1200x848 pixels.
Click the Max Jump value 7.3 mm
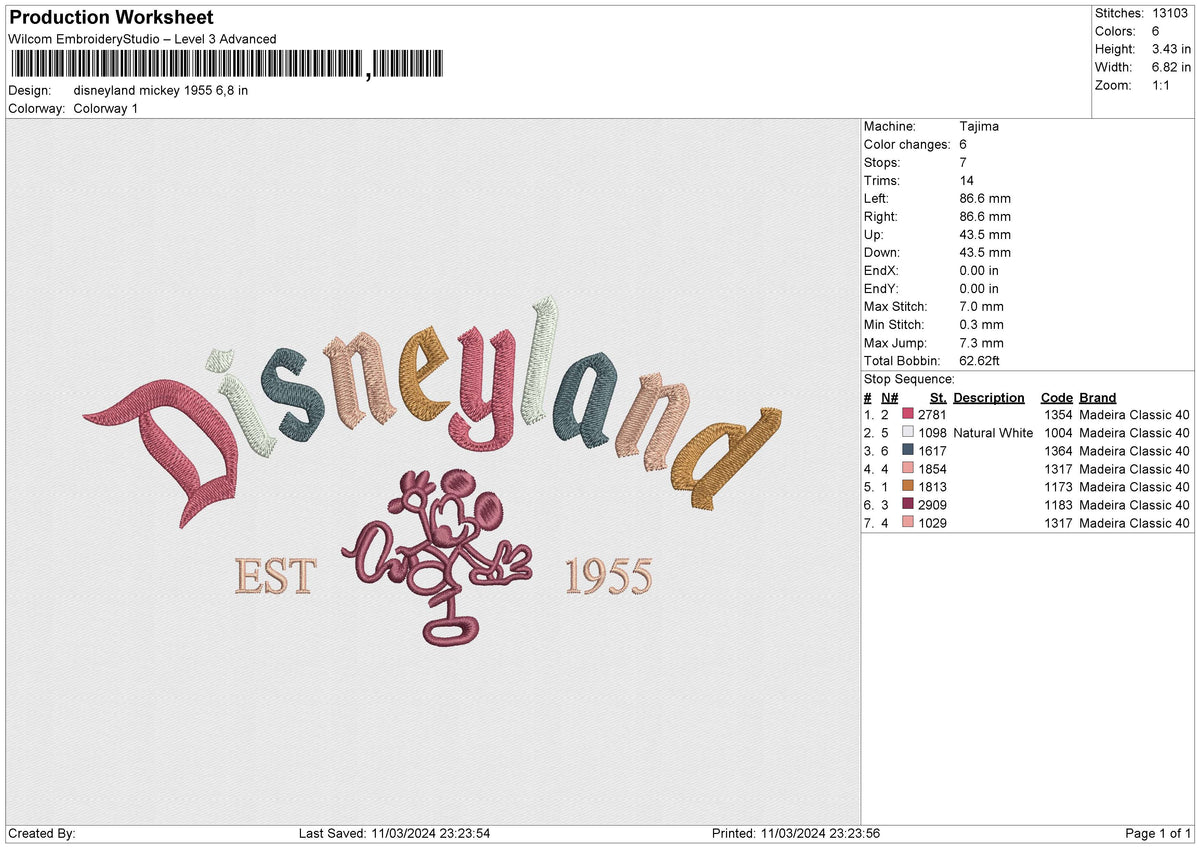[x=981, y=342]
